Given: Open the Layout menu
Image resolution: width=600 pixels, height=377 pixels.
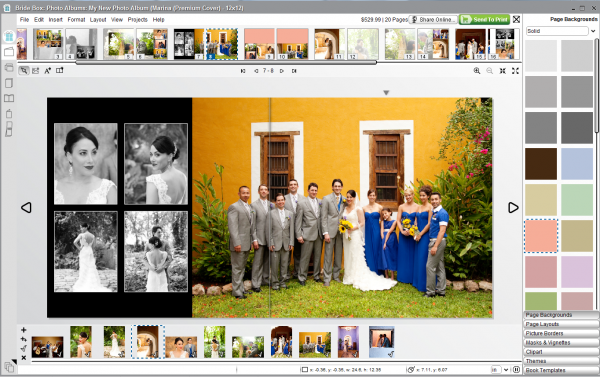Looking at the screenshot, I should coord(98,20).
